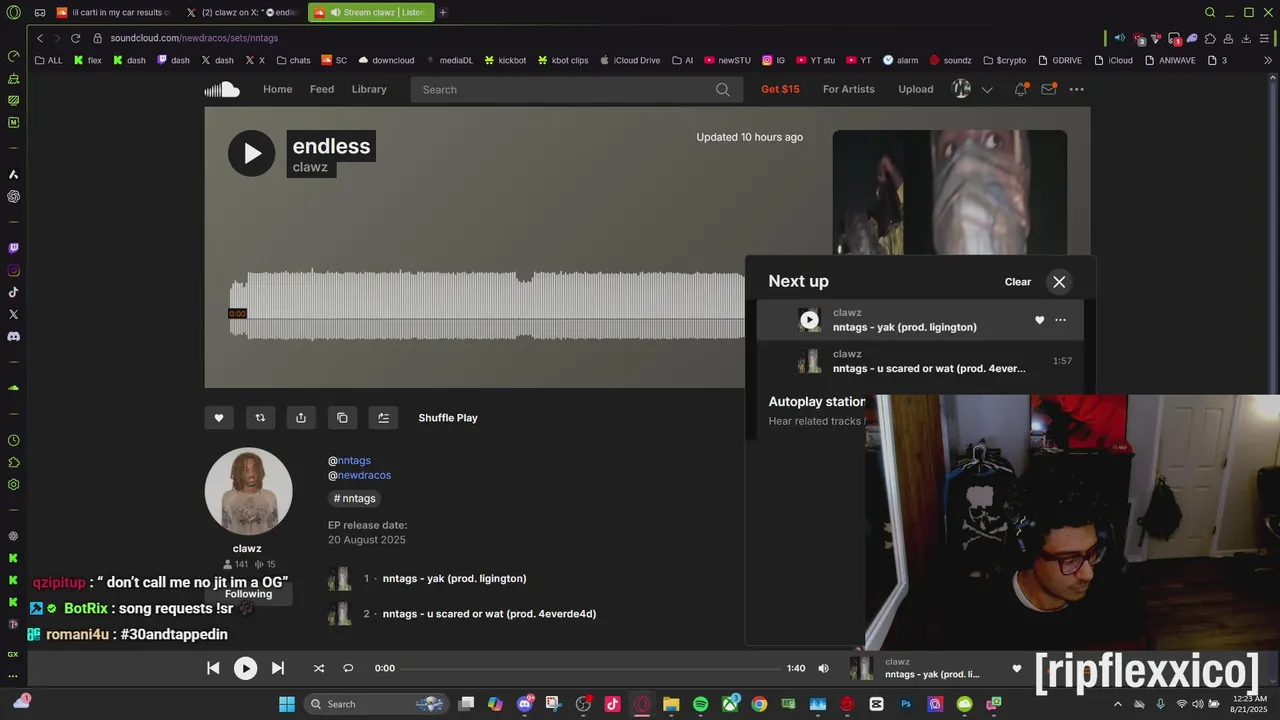Image resolution: width=1280 pixels, height=720 pixels.
Task: Like the yak track in Next up
Action: (1039, 320)
